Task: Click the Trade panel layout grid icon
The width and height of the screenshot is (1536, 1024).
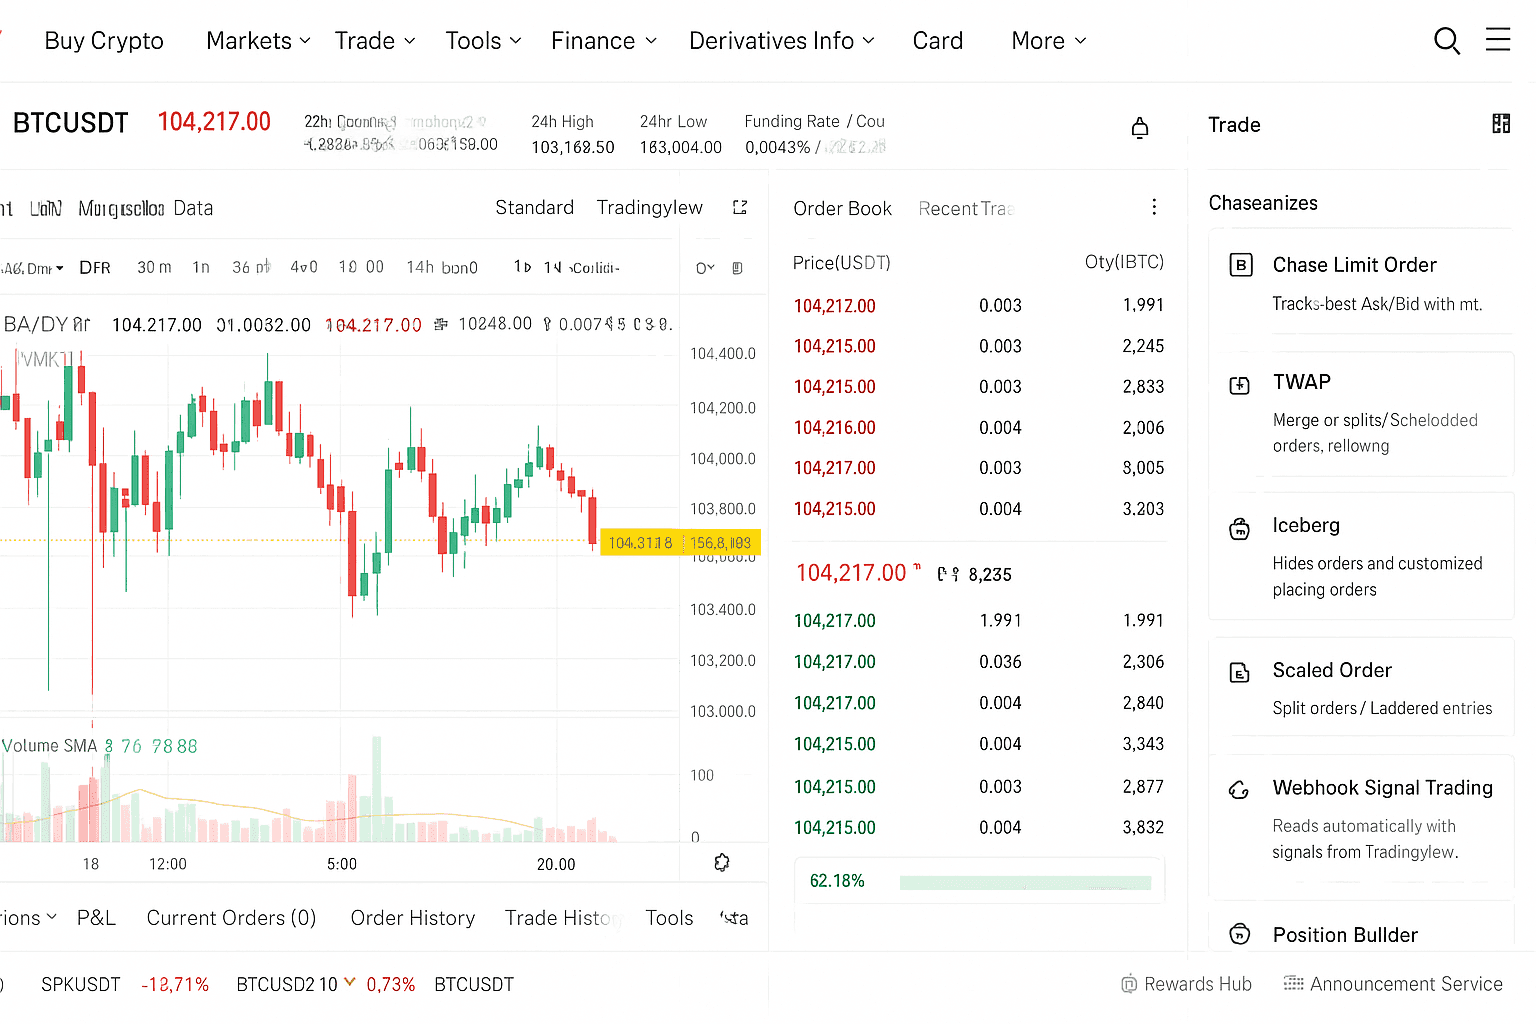Action: 1500,124
